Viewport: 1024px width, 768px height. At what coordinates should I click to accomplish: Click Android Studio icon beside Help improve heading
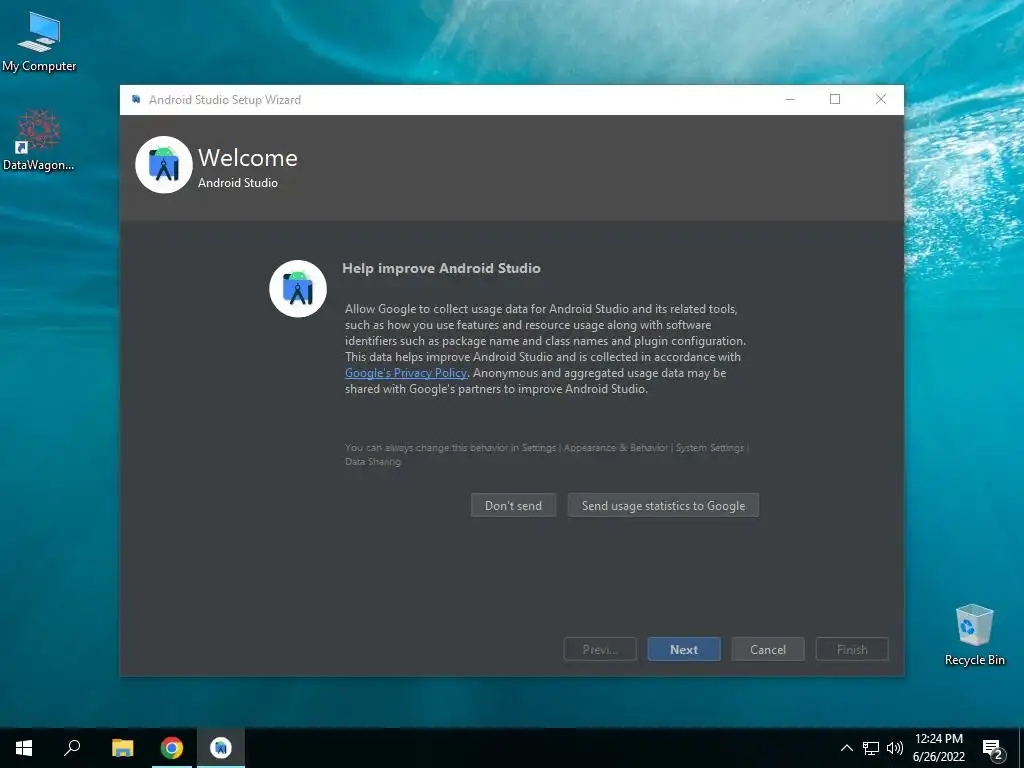click(298, 289)
